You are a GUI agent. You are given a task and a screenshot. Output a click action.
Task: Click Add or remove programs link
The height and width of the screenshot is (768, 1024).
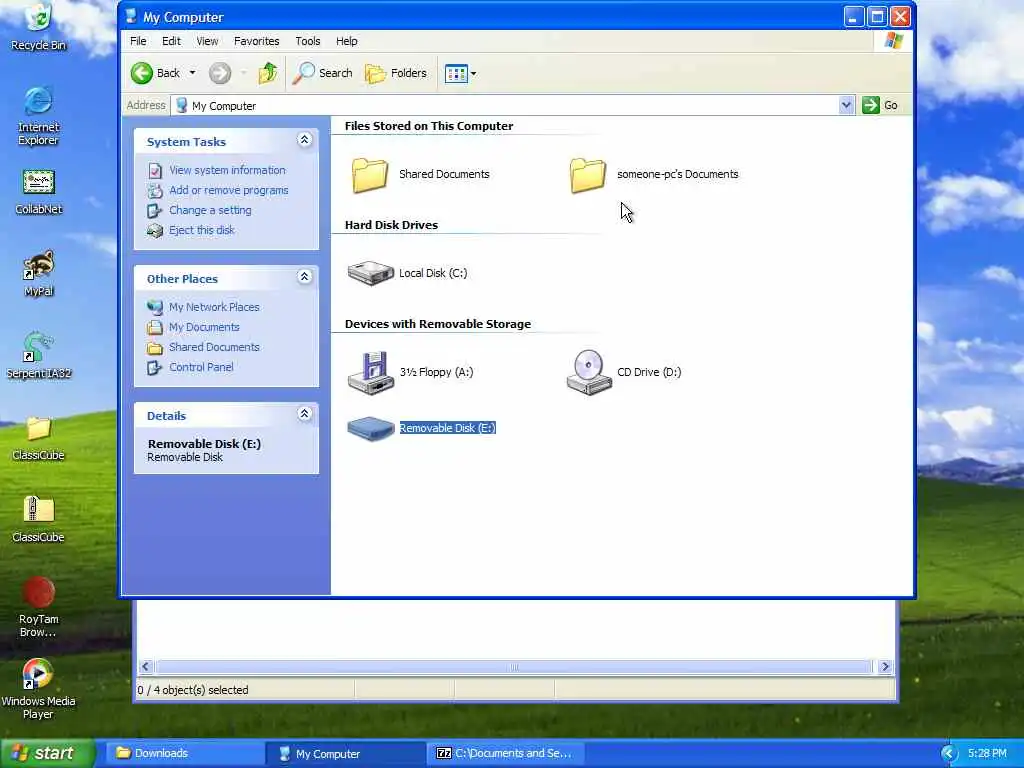tap(229, 191)
